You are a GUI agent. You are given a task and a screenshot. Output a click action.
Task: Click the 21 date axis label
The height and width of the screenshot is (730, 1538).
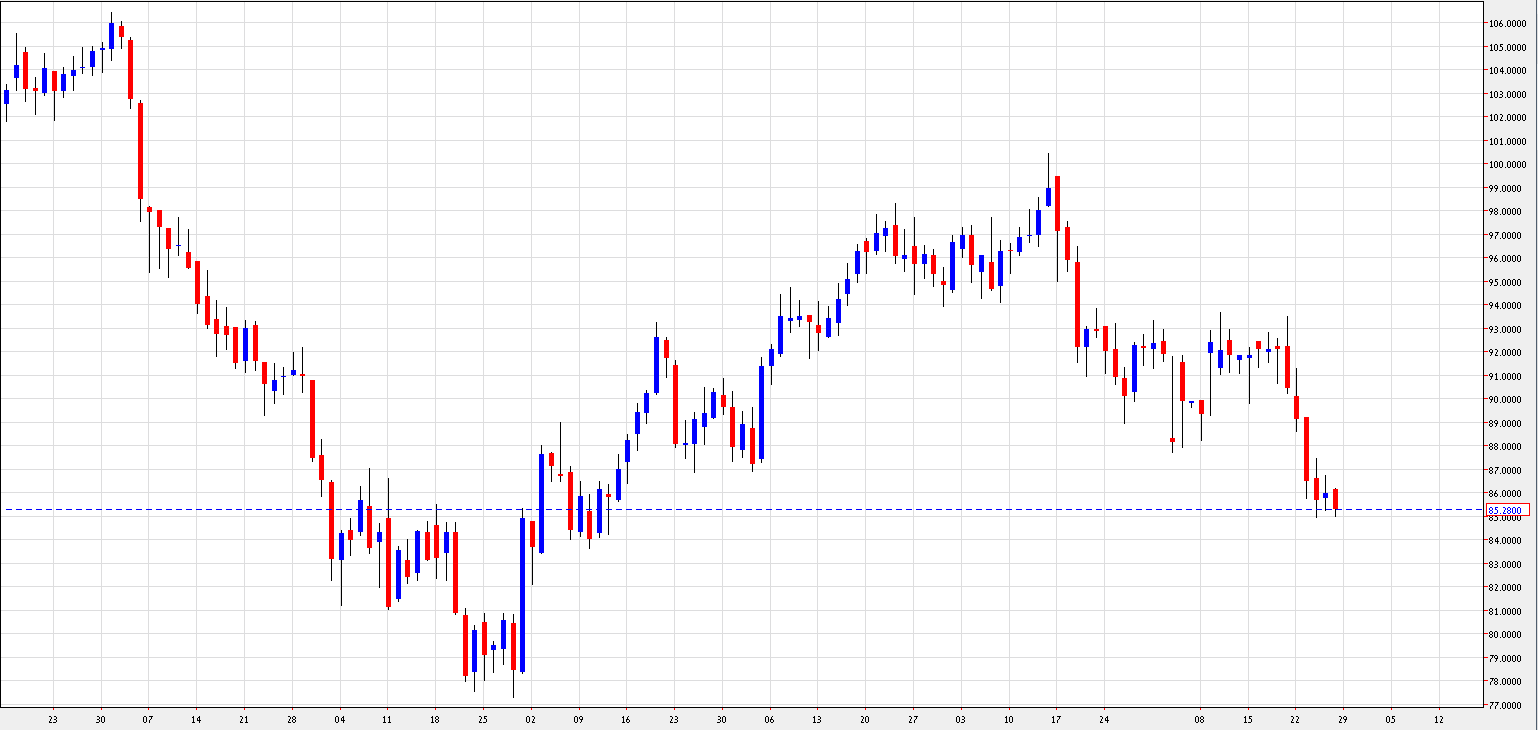click(244, 719)
